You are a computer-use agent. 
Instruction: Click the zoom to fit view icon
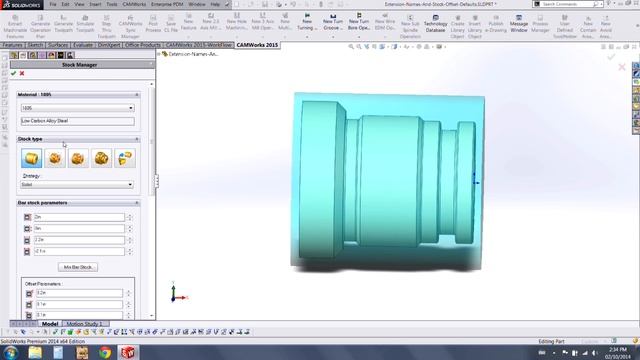tap(351, 47)
